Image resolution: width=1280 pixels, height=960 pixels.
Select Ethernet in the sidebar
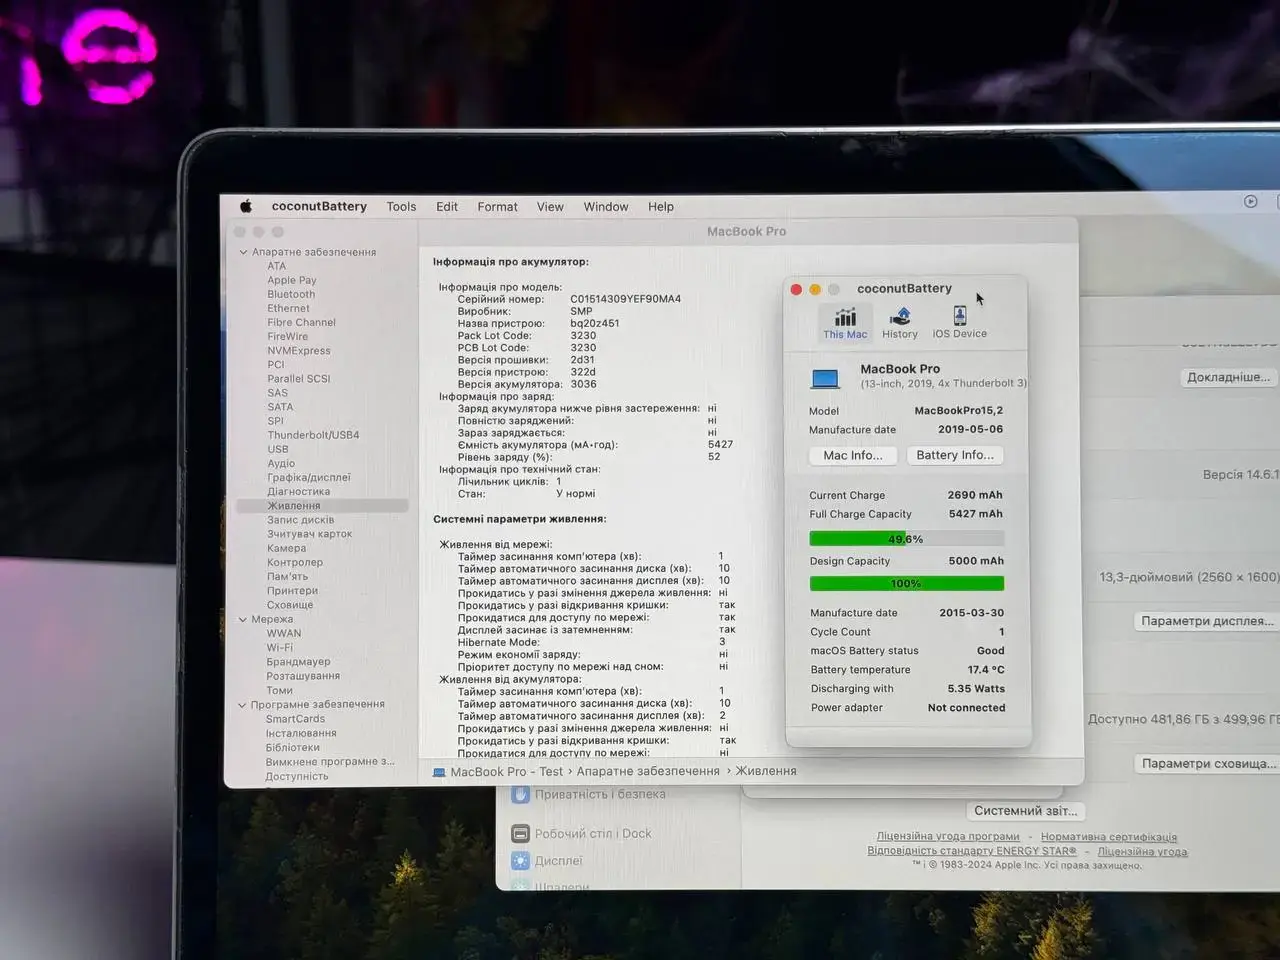point(288,308)
